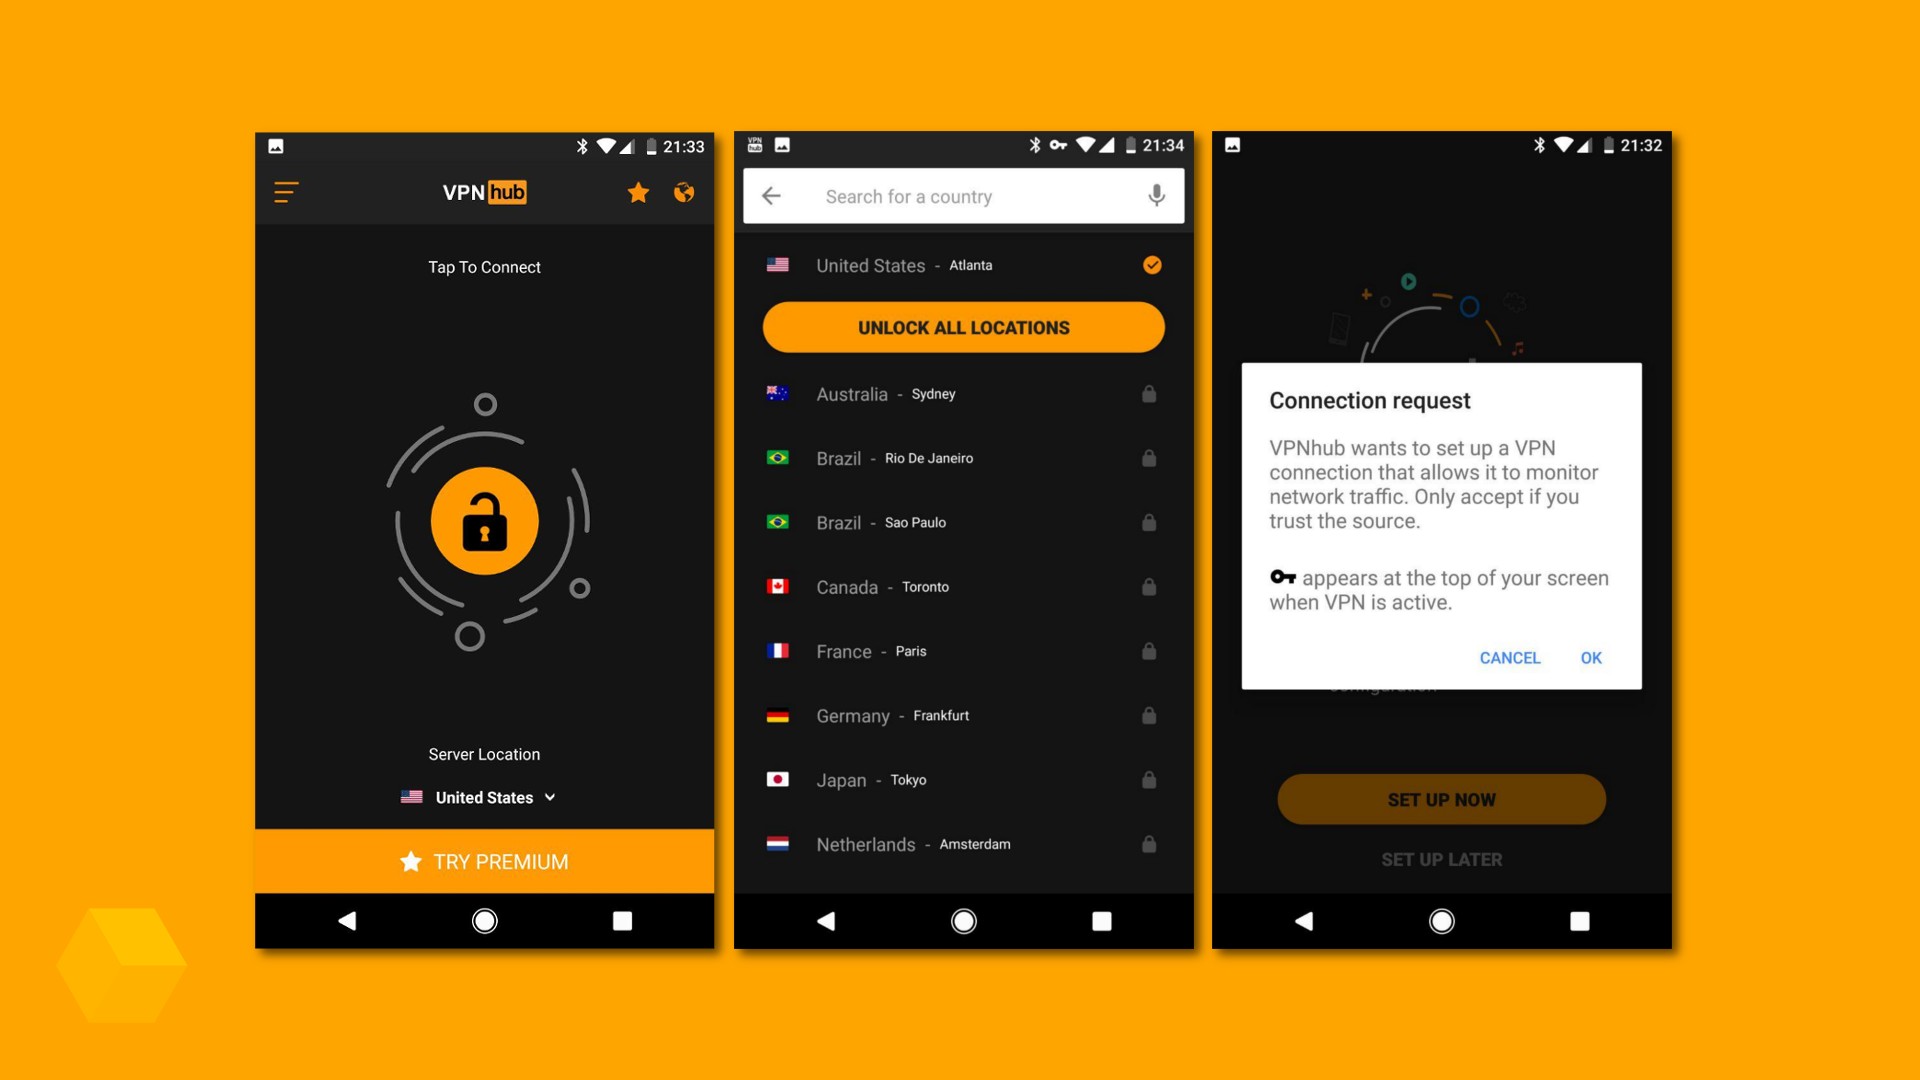Tap the Search for a country input field
This screenshot has height=1080, width=1920.
961,195
